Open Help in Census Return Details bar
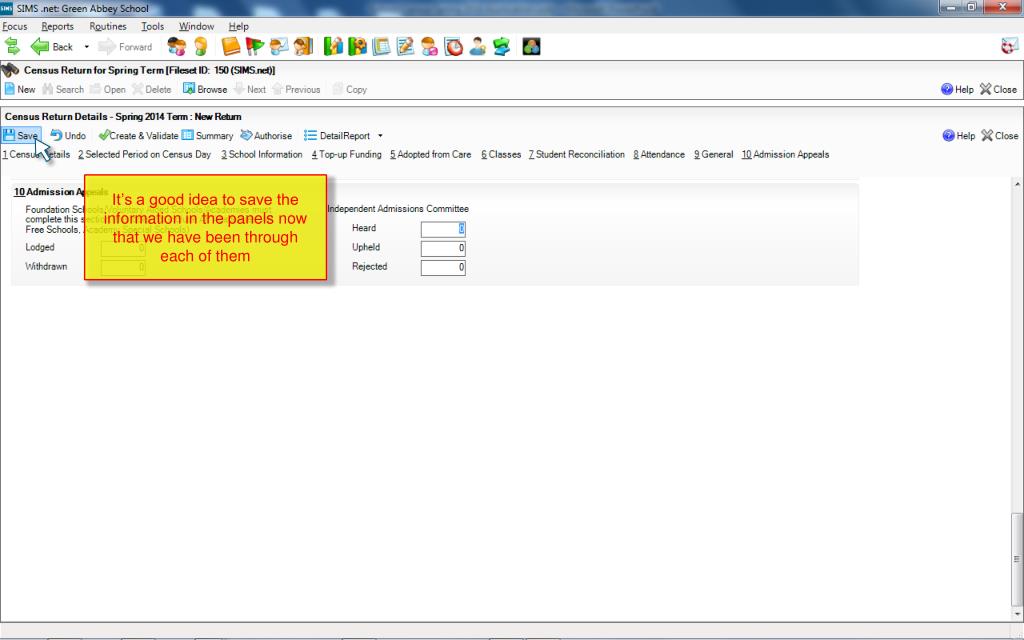This screenshot has width=1024, height=640. (959, 136)
